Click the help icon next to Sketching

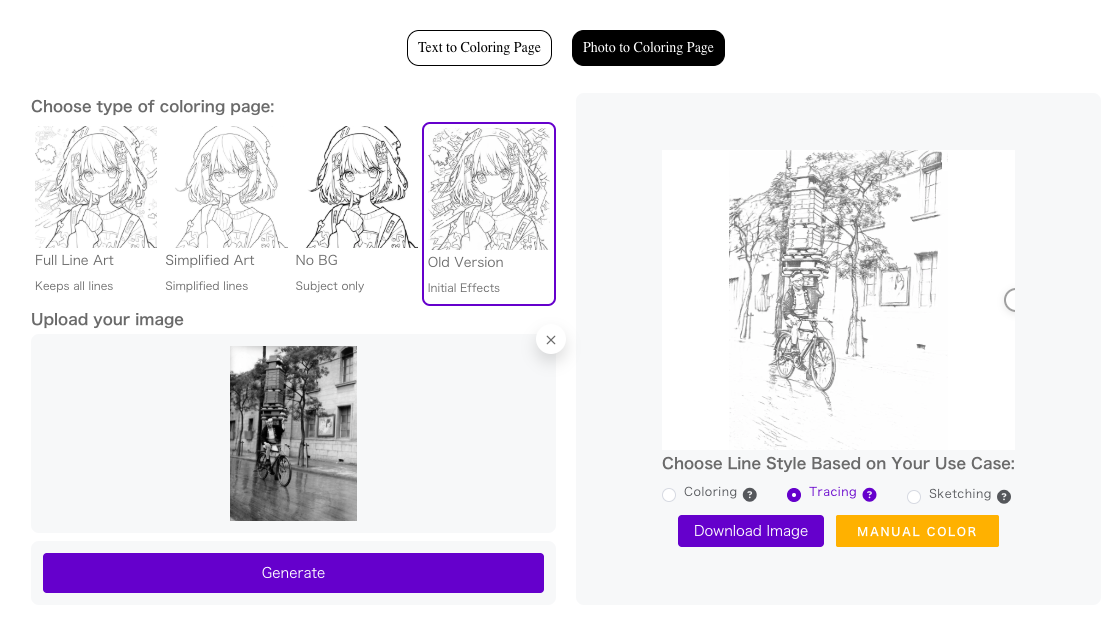click(x=1004, y=496)
